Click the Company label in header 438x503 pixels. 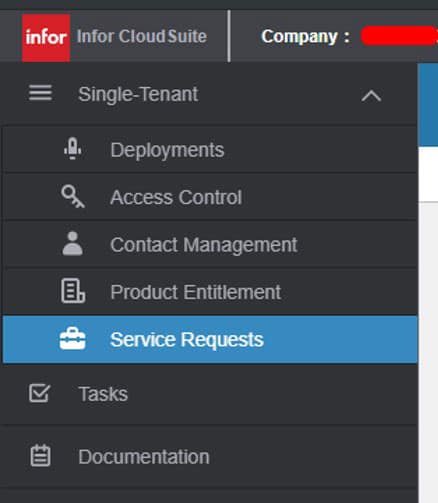(x=305, y=36)
